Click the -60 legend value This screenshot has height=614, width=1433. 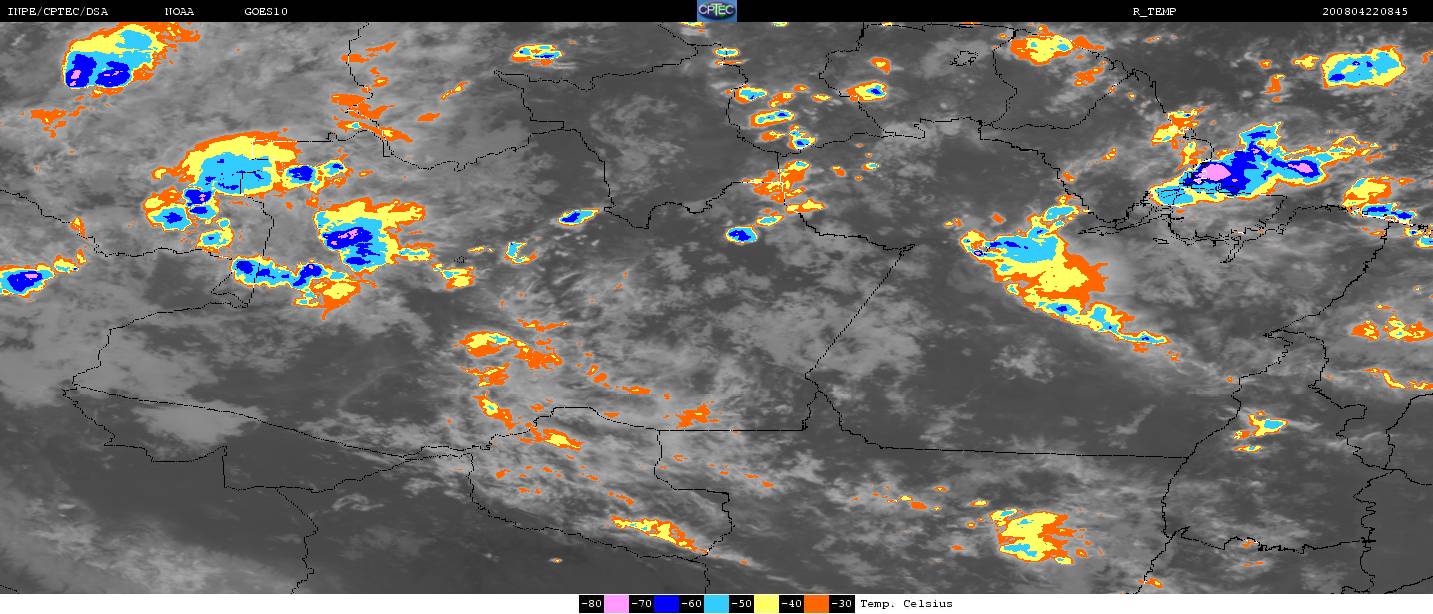point(691,604)
